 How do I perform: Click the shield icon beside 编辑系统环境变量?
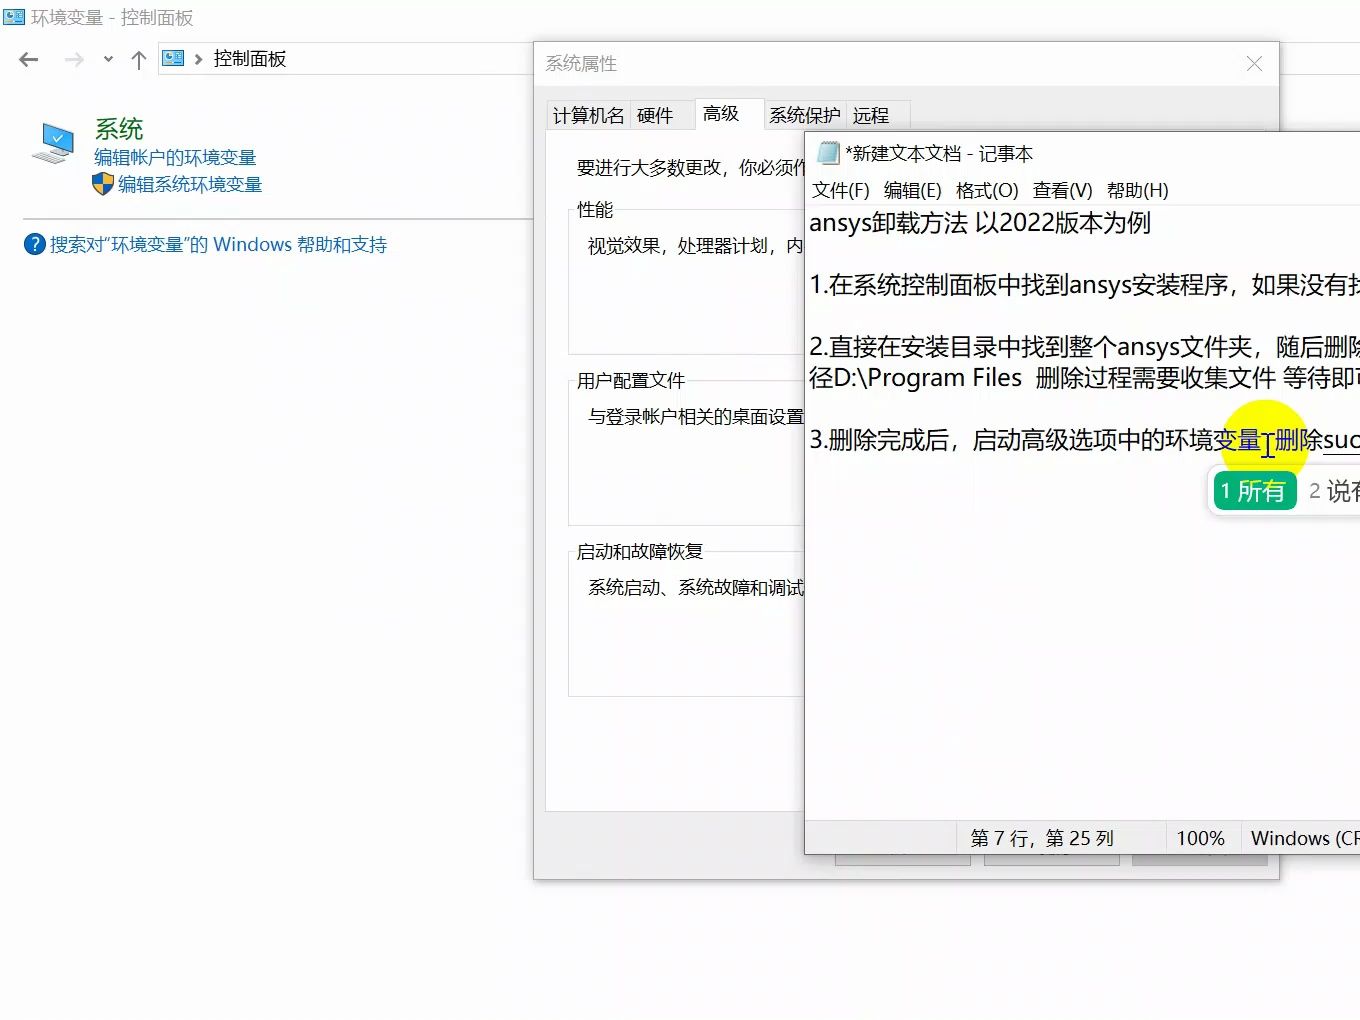[x=103, y=184]
